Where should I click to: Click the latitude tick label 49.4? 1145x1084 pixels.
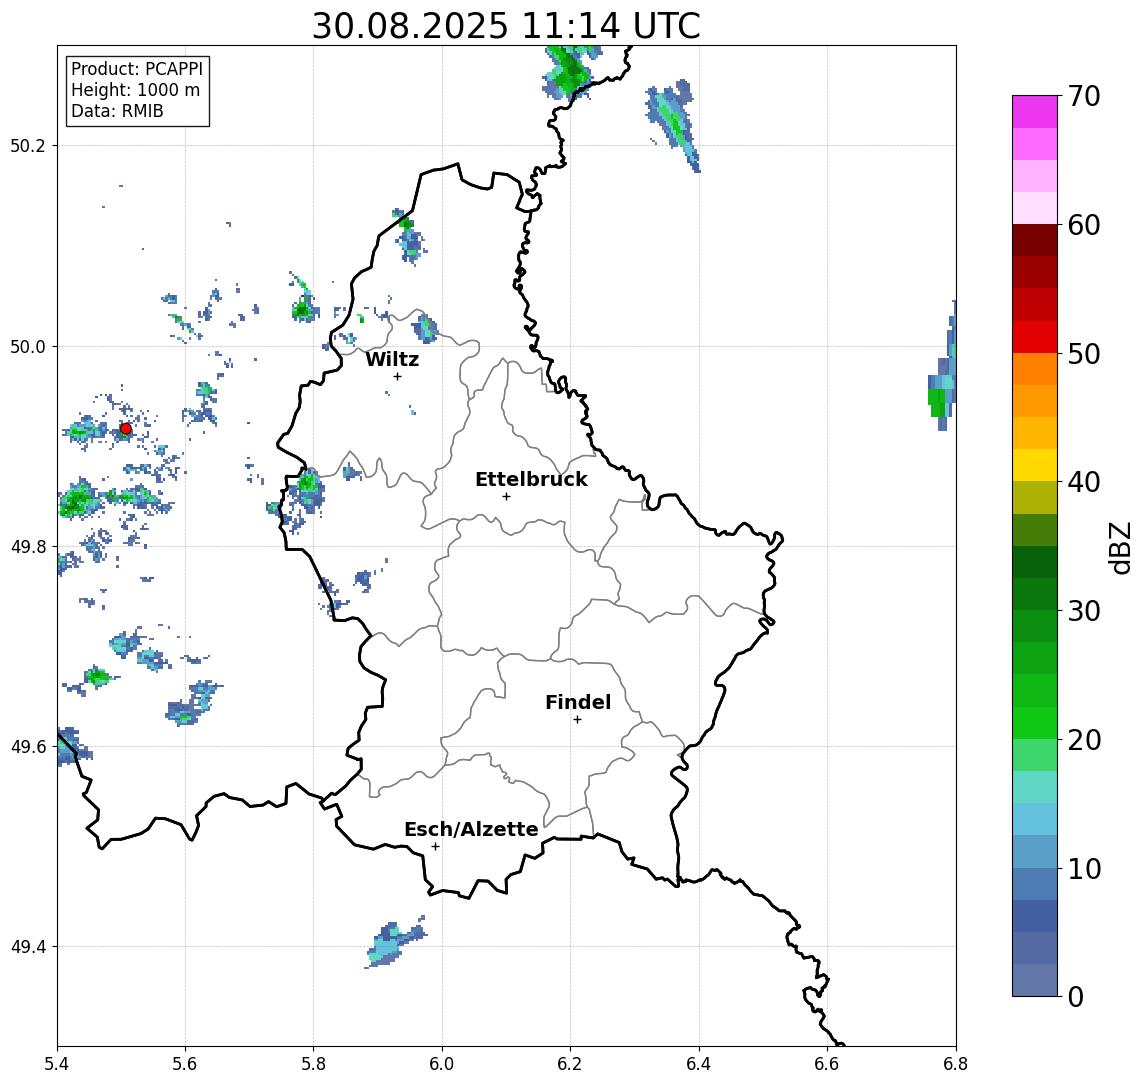(27, 947)
